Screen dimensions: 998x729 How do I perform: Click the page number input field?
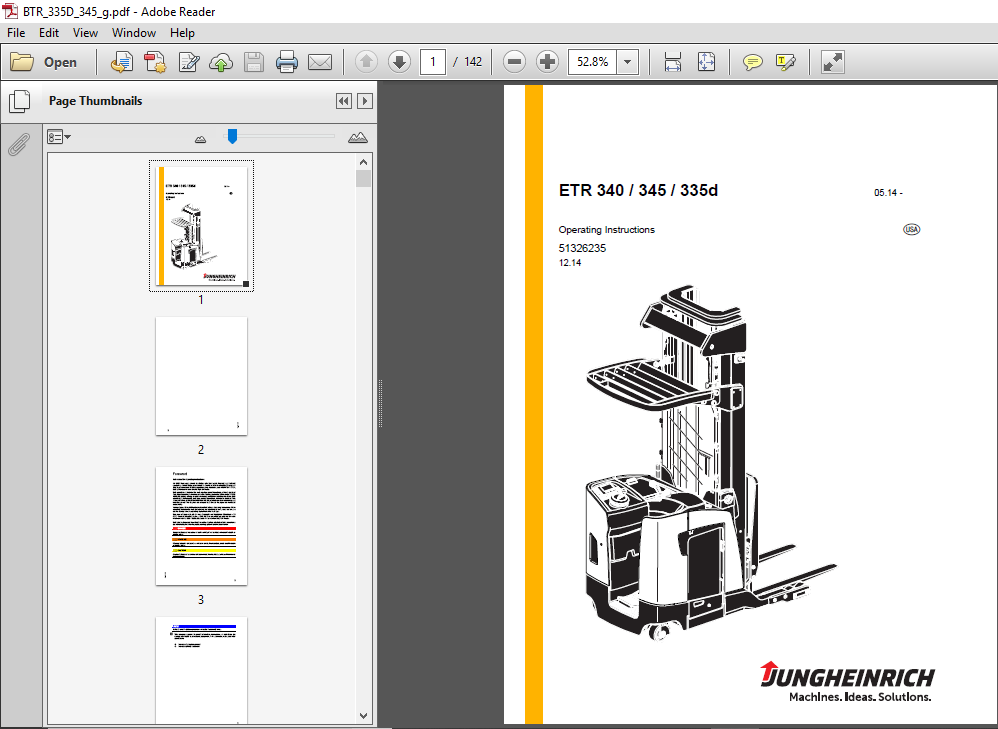tap(433, 62)
